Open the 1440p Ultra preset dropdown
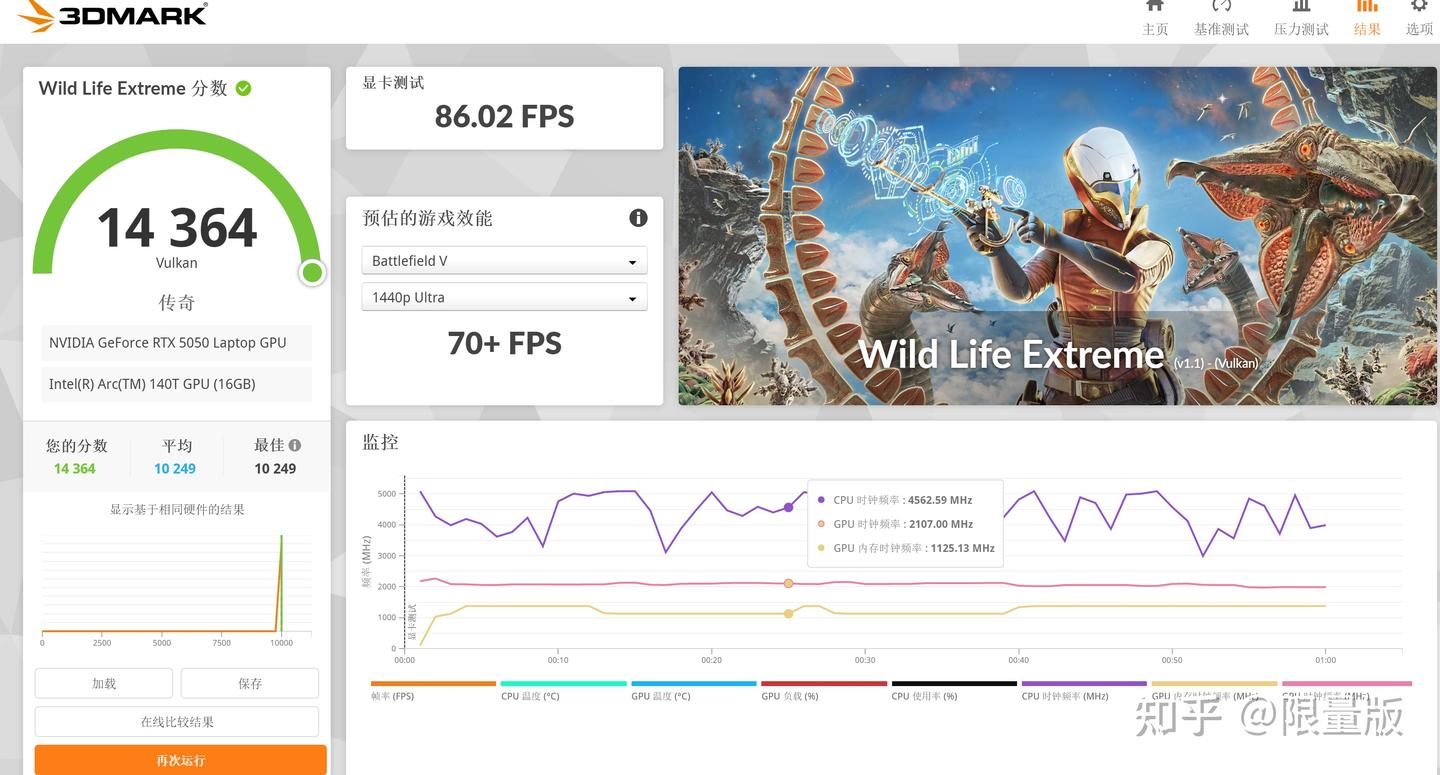The height and width of the screenshot is (775, 1440). click(x=504, y=297)
